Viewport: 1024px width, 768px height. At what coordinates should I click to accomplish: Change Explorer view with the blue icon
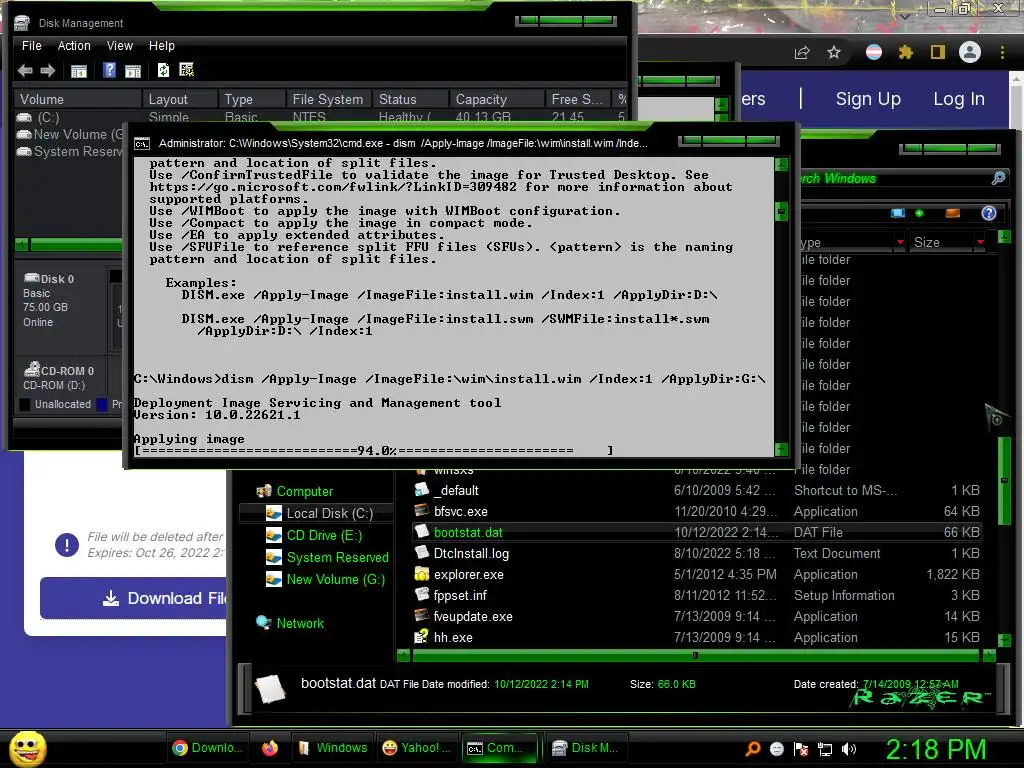click(898, 213)
